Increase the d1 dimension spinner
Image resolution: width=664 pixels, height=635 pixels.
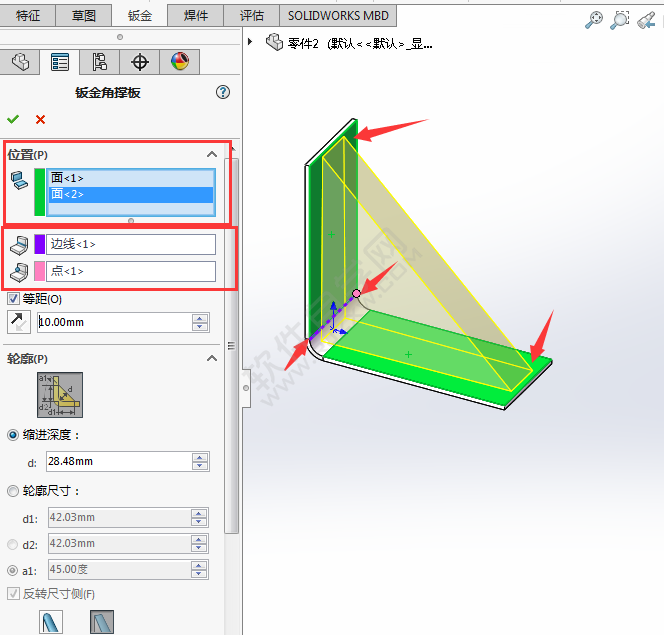coord(199,514)
